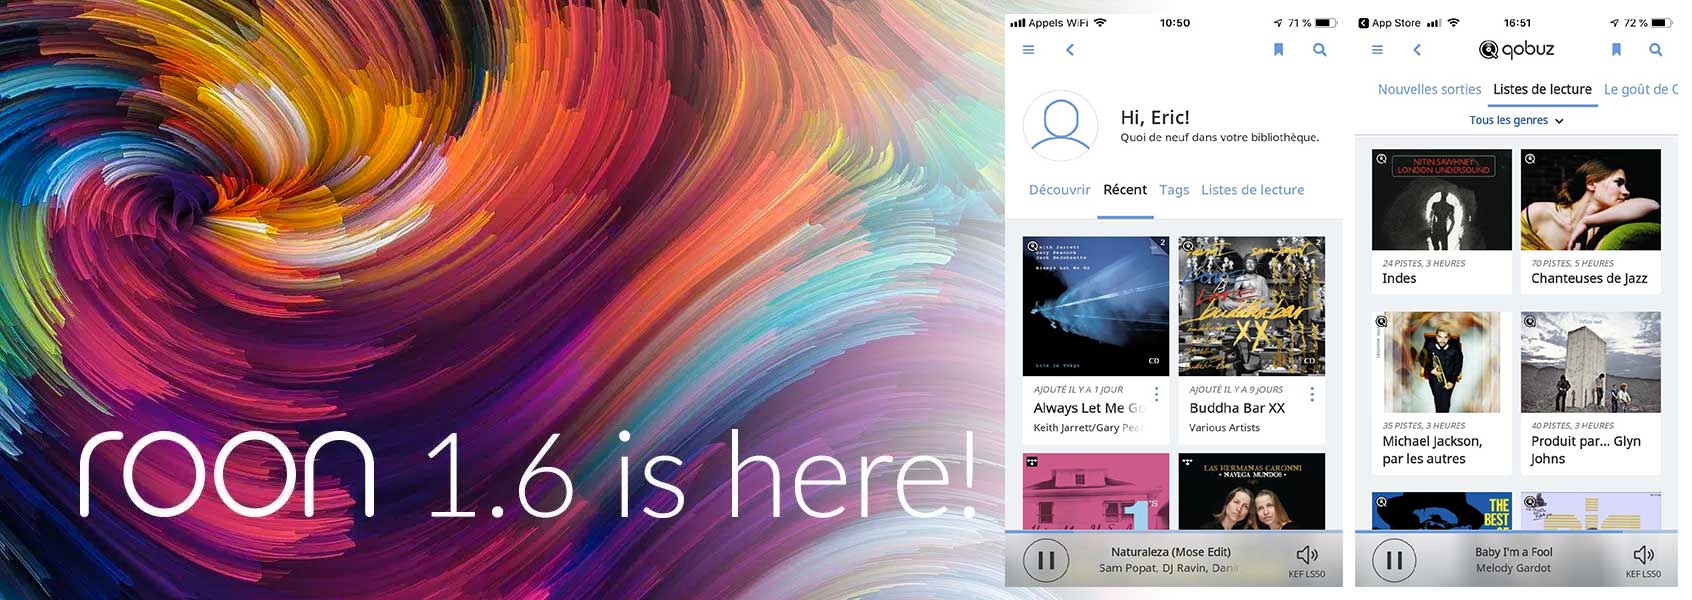Viewport: 1692px width, 600px height.
Task: Click Chanteuses de Jazz title
Action: 1589,279
